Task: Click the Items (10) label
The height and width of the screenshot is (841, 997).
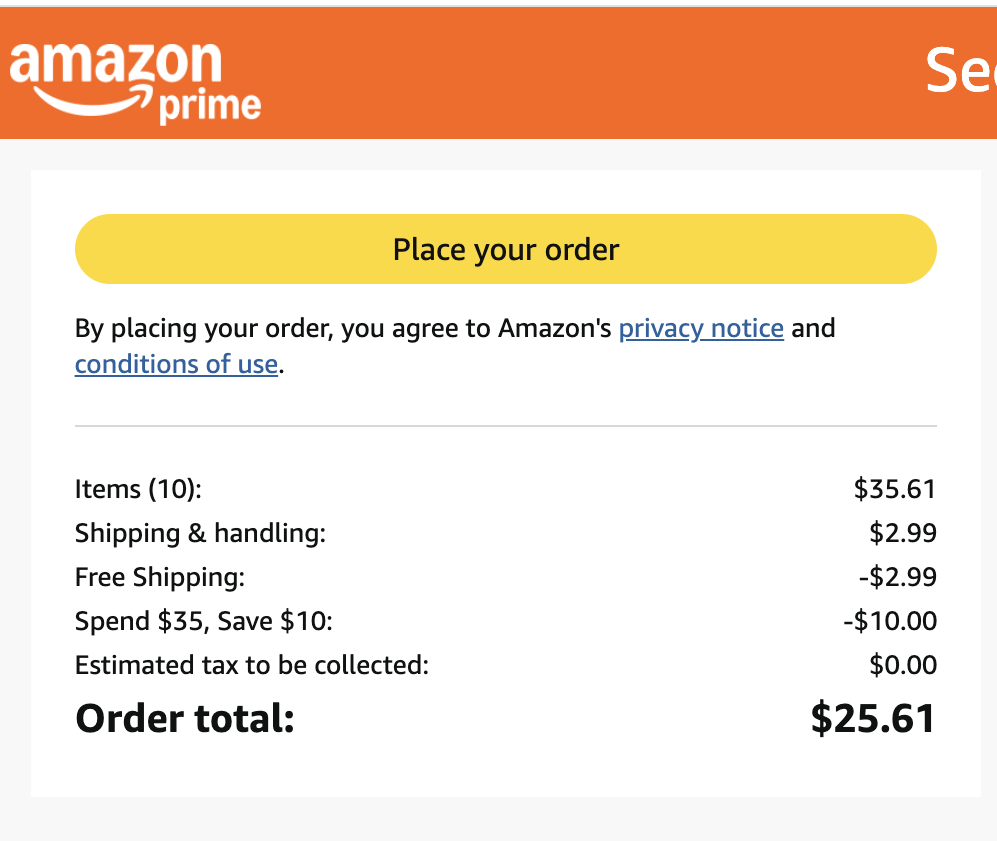Action: [x=138, y=489]
